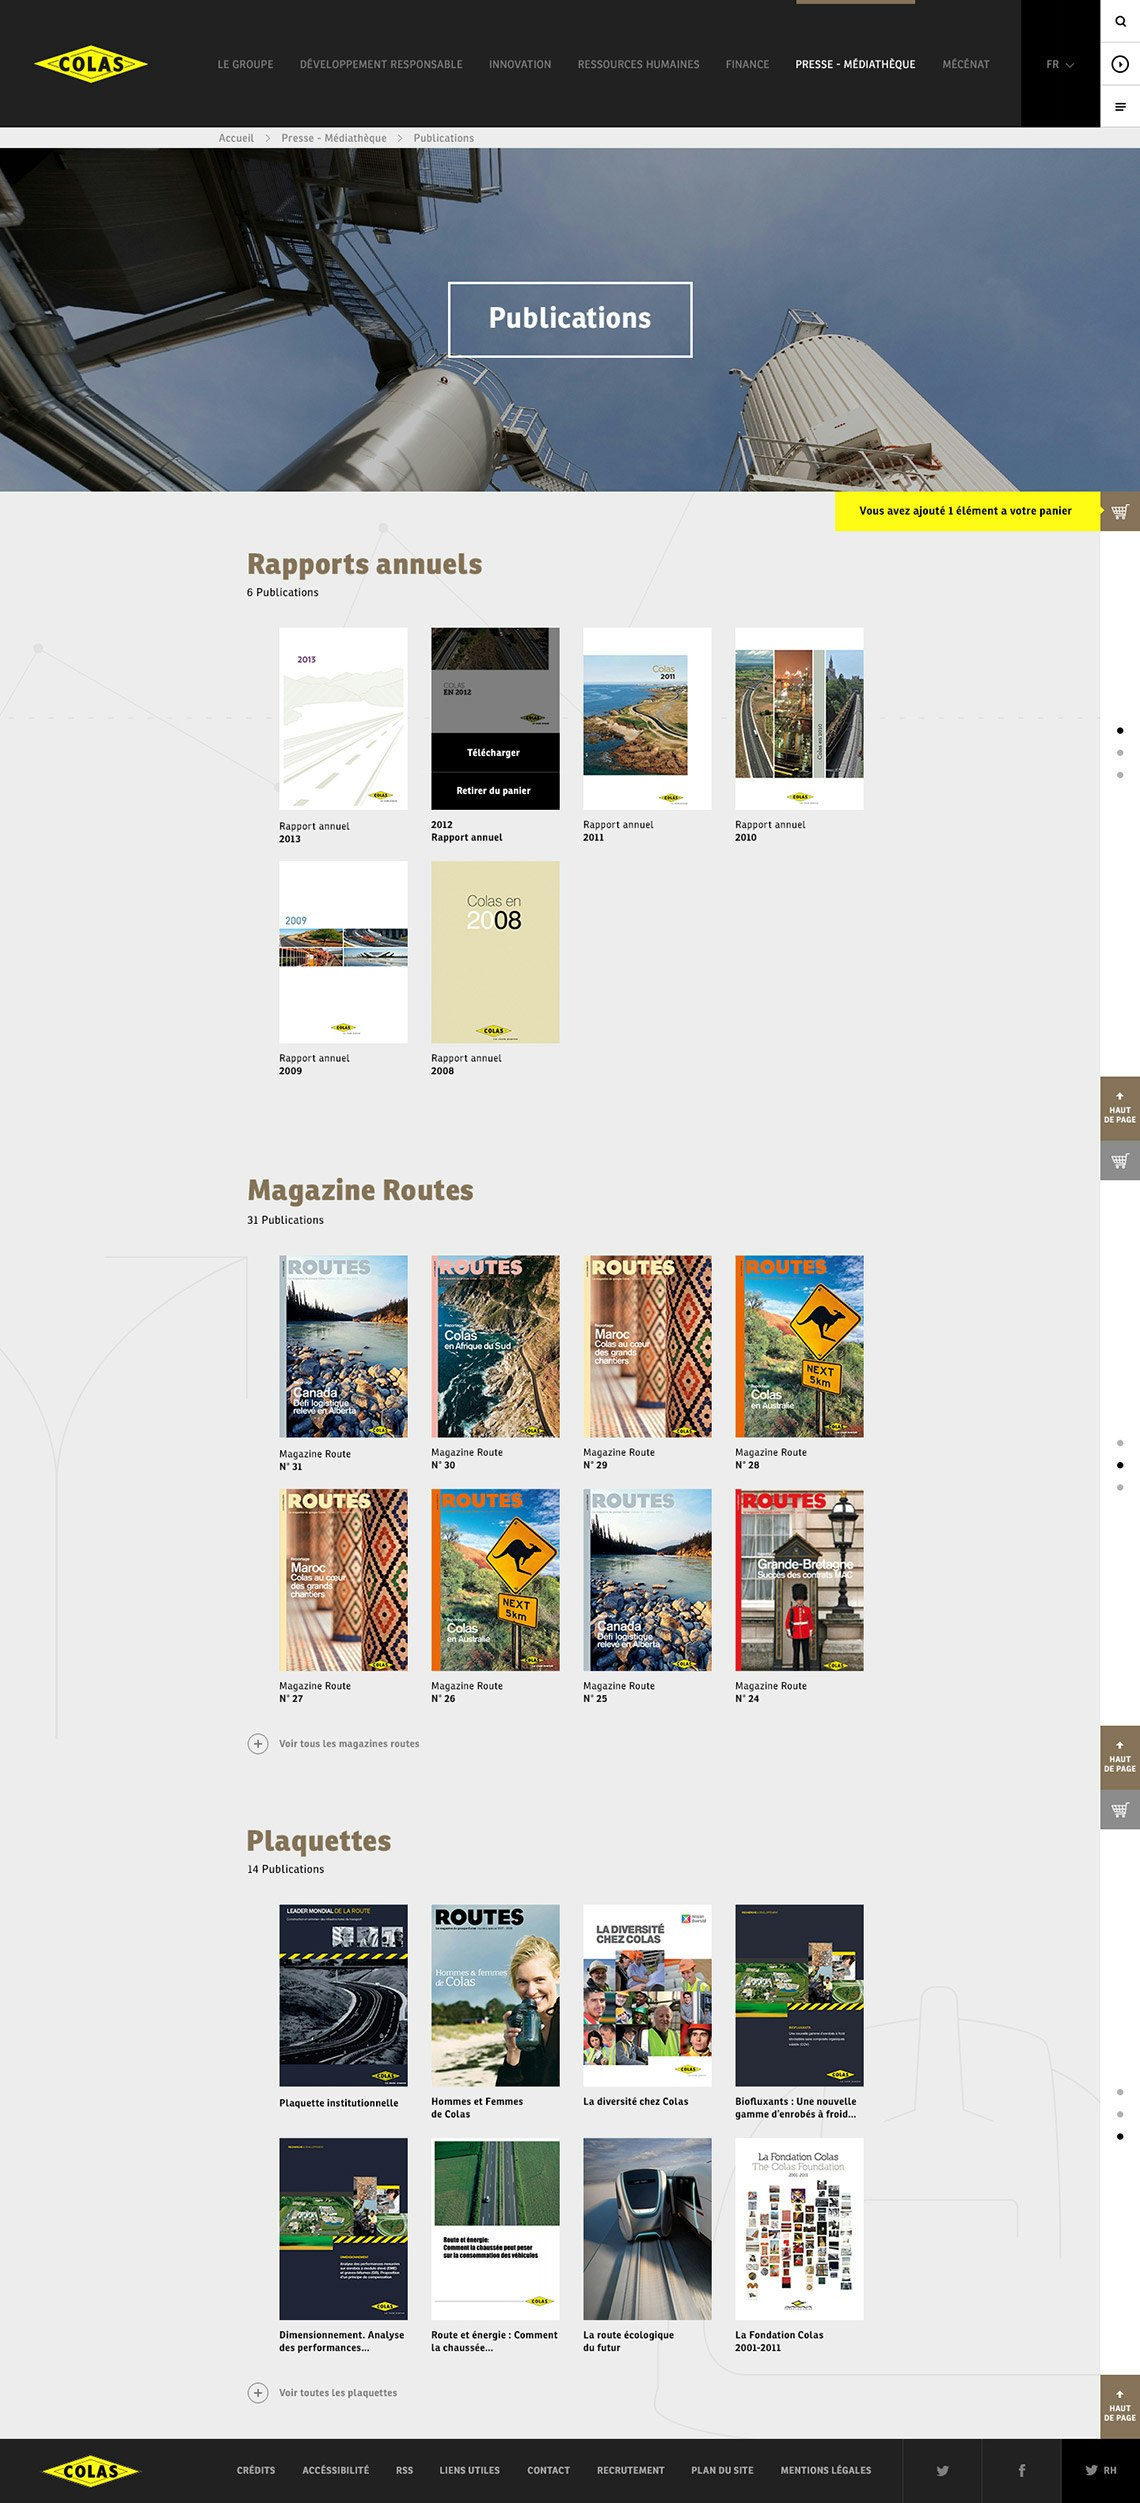Open La Fondation Colas 2001-2011 cover
The image size is (1140, 2503).
click(x=799, y=2229)
